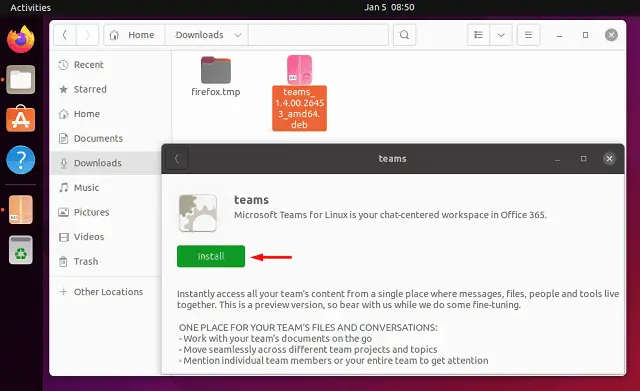The height and width of the screenshot is (391, 640).
Task: Go back in the Files window
Action: point(65,35)
